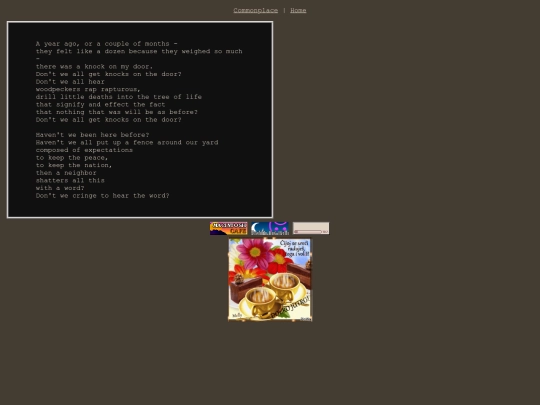540x405 pixels.
Task: Click the line 'there was a knock on my door.'
Action: pos(94,66)
